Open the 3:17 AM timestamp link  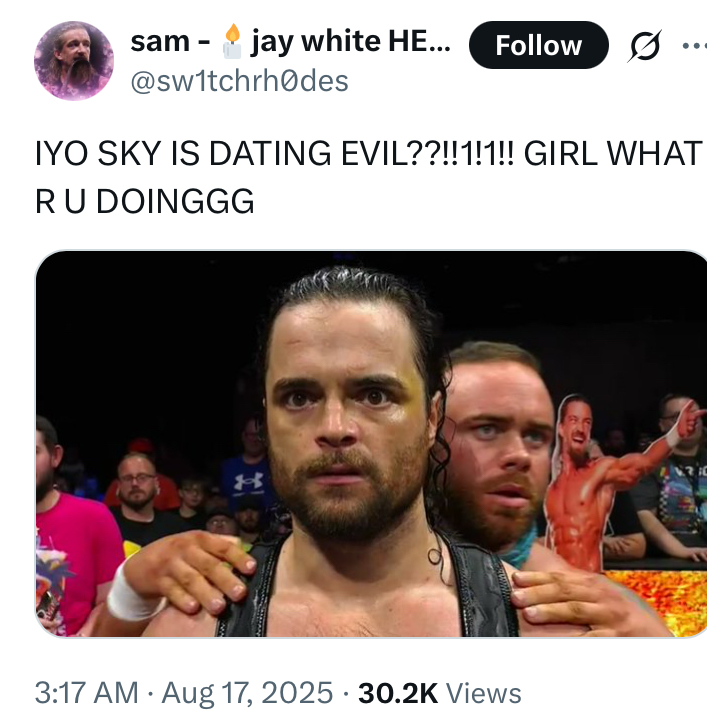point(87,692)
